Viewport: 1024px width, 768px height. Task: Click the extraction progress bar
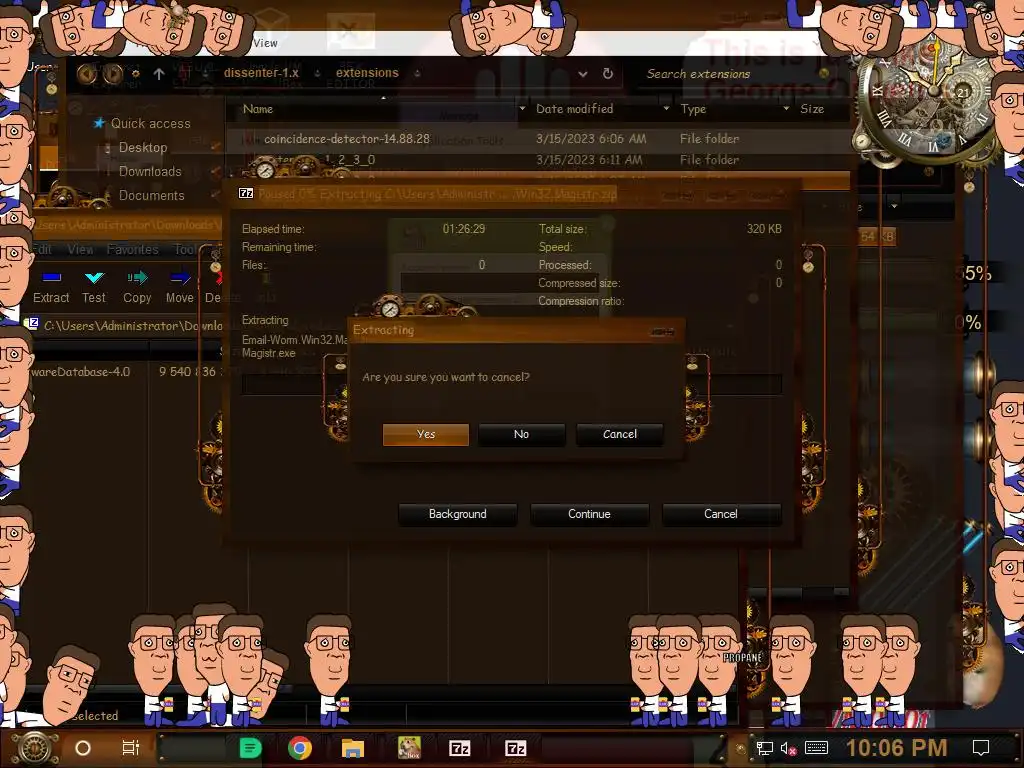tap(511, 384)
